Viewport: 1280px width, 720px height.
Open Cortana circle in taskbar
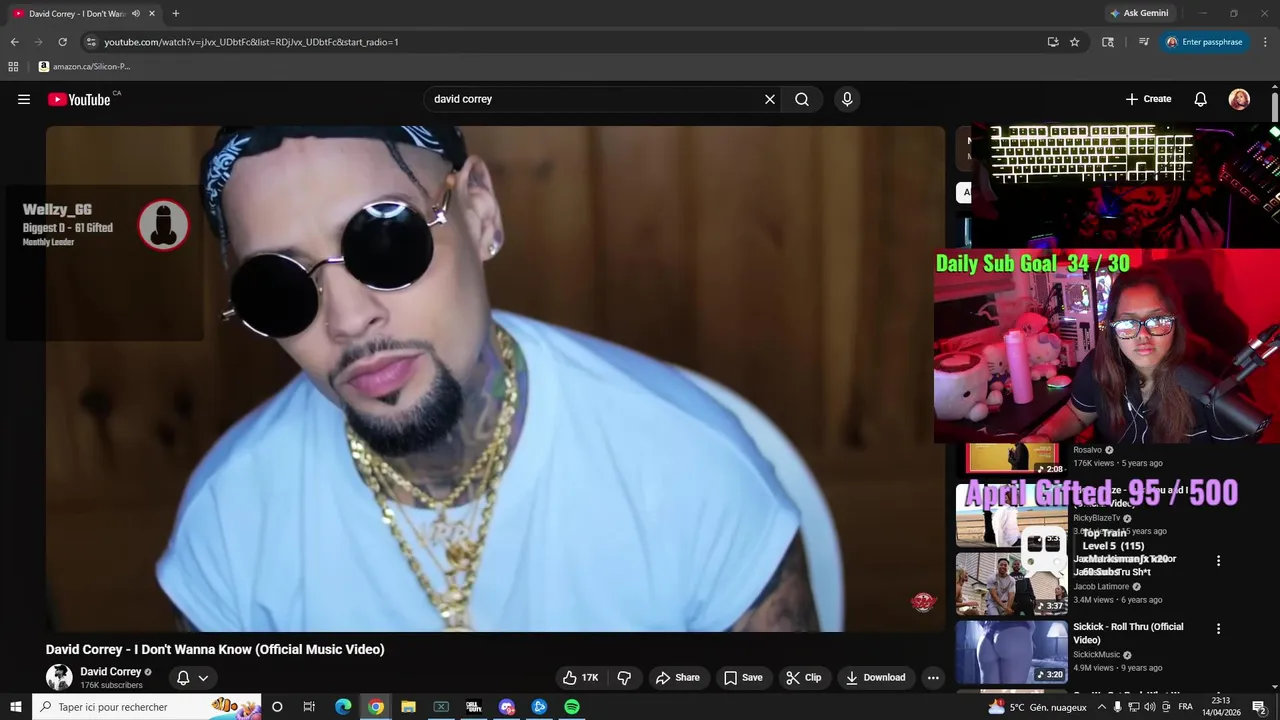point(277,707)
